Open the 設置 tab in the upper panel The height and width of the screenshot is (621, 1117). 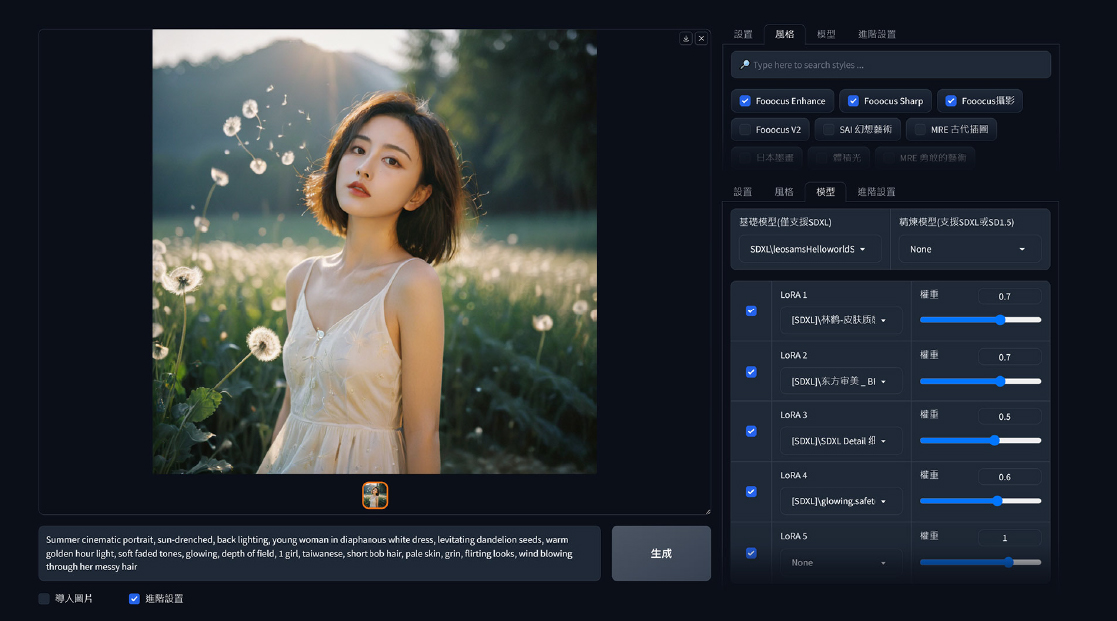(743, 34)
